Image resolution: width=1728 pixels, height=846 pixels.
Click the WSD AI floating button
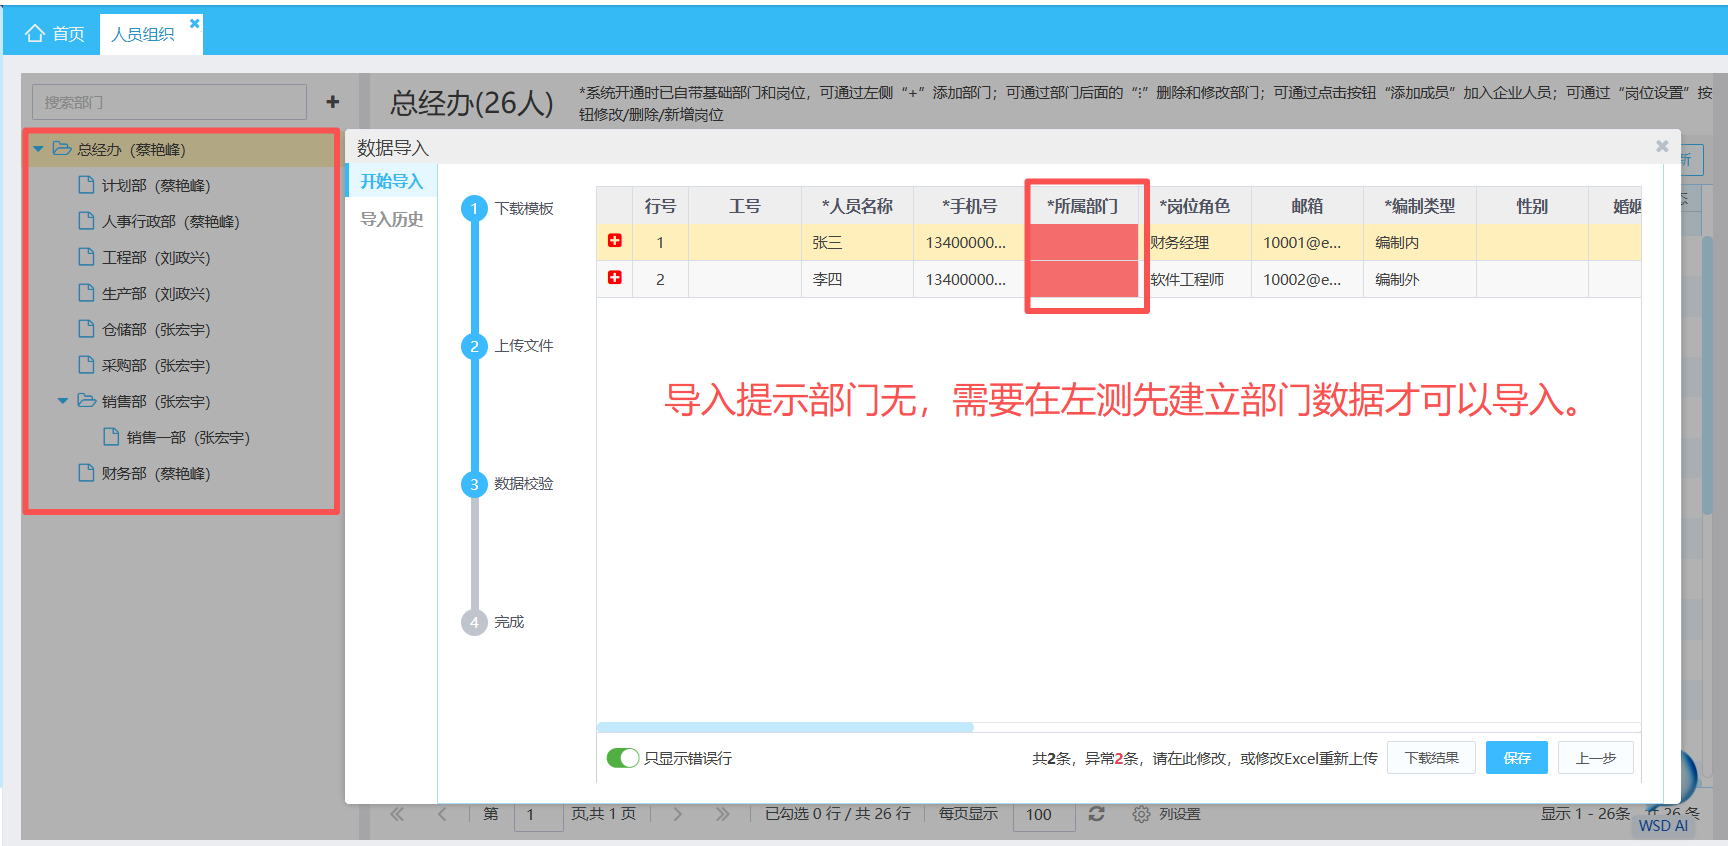pyautogui.click(x=1664, y=824)
